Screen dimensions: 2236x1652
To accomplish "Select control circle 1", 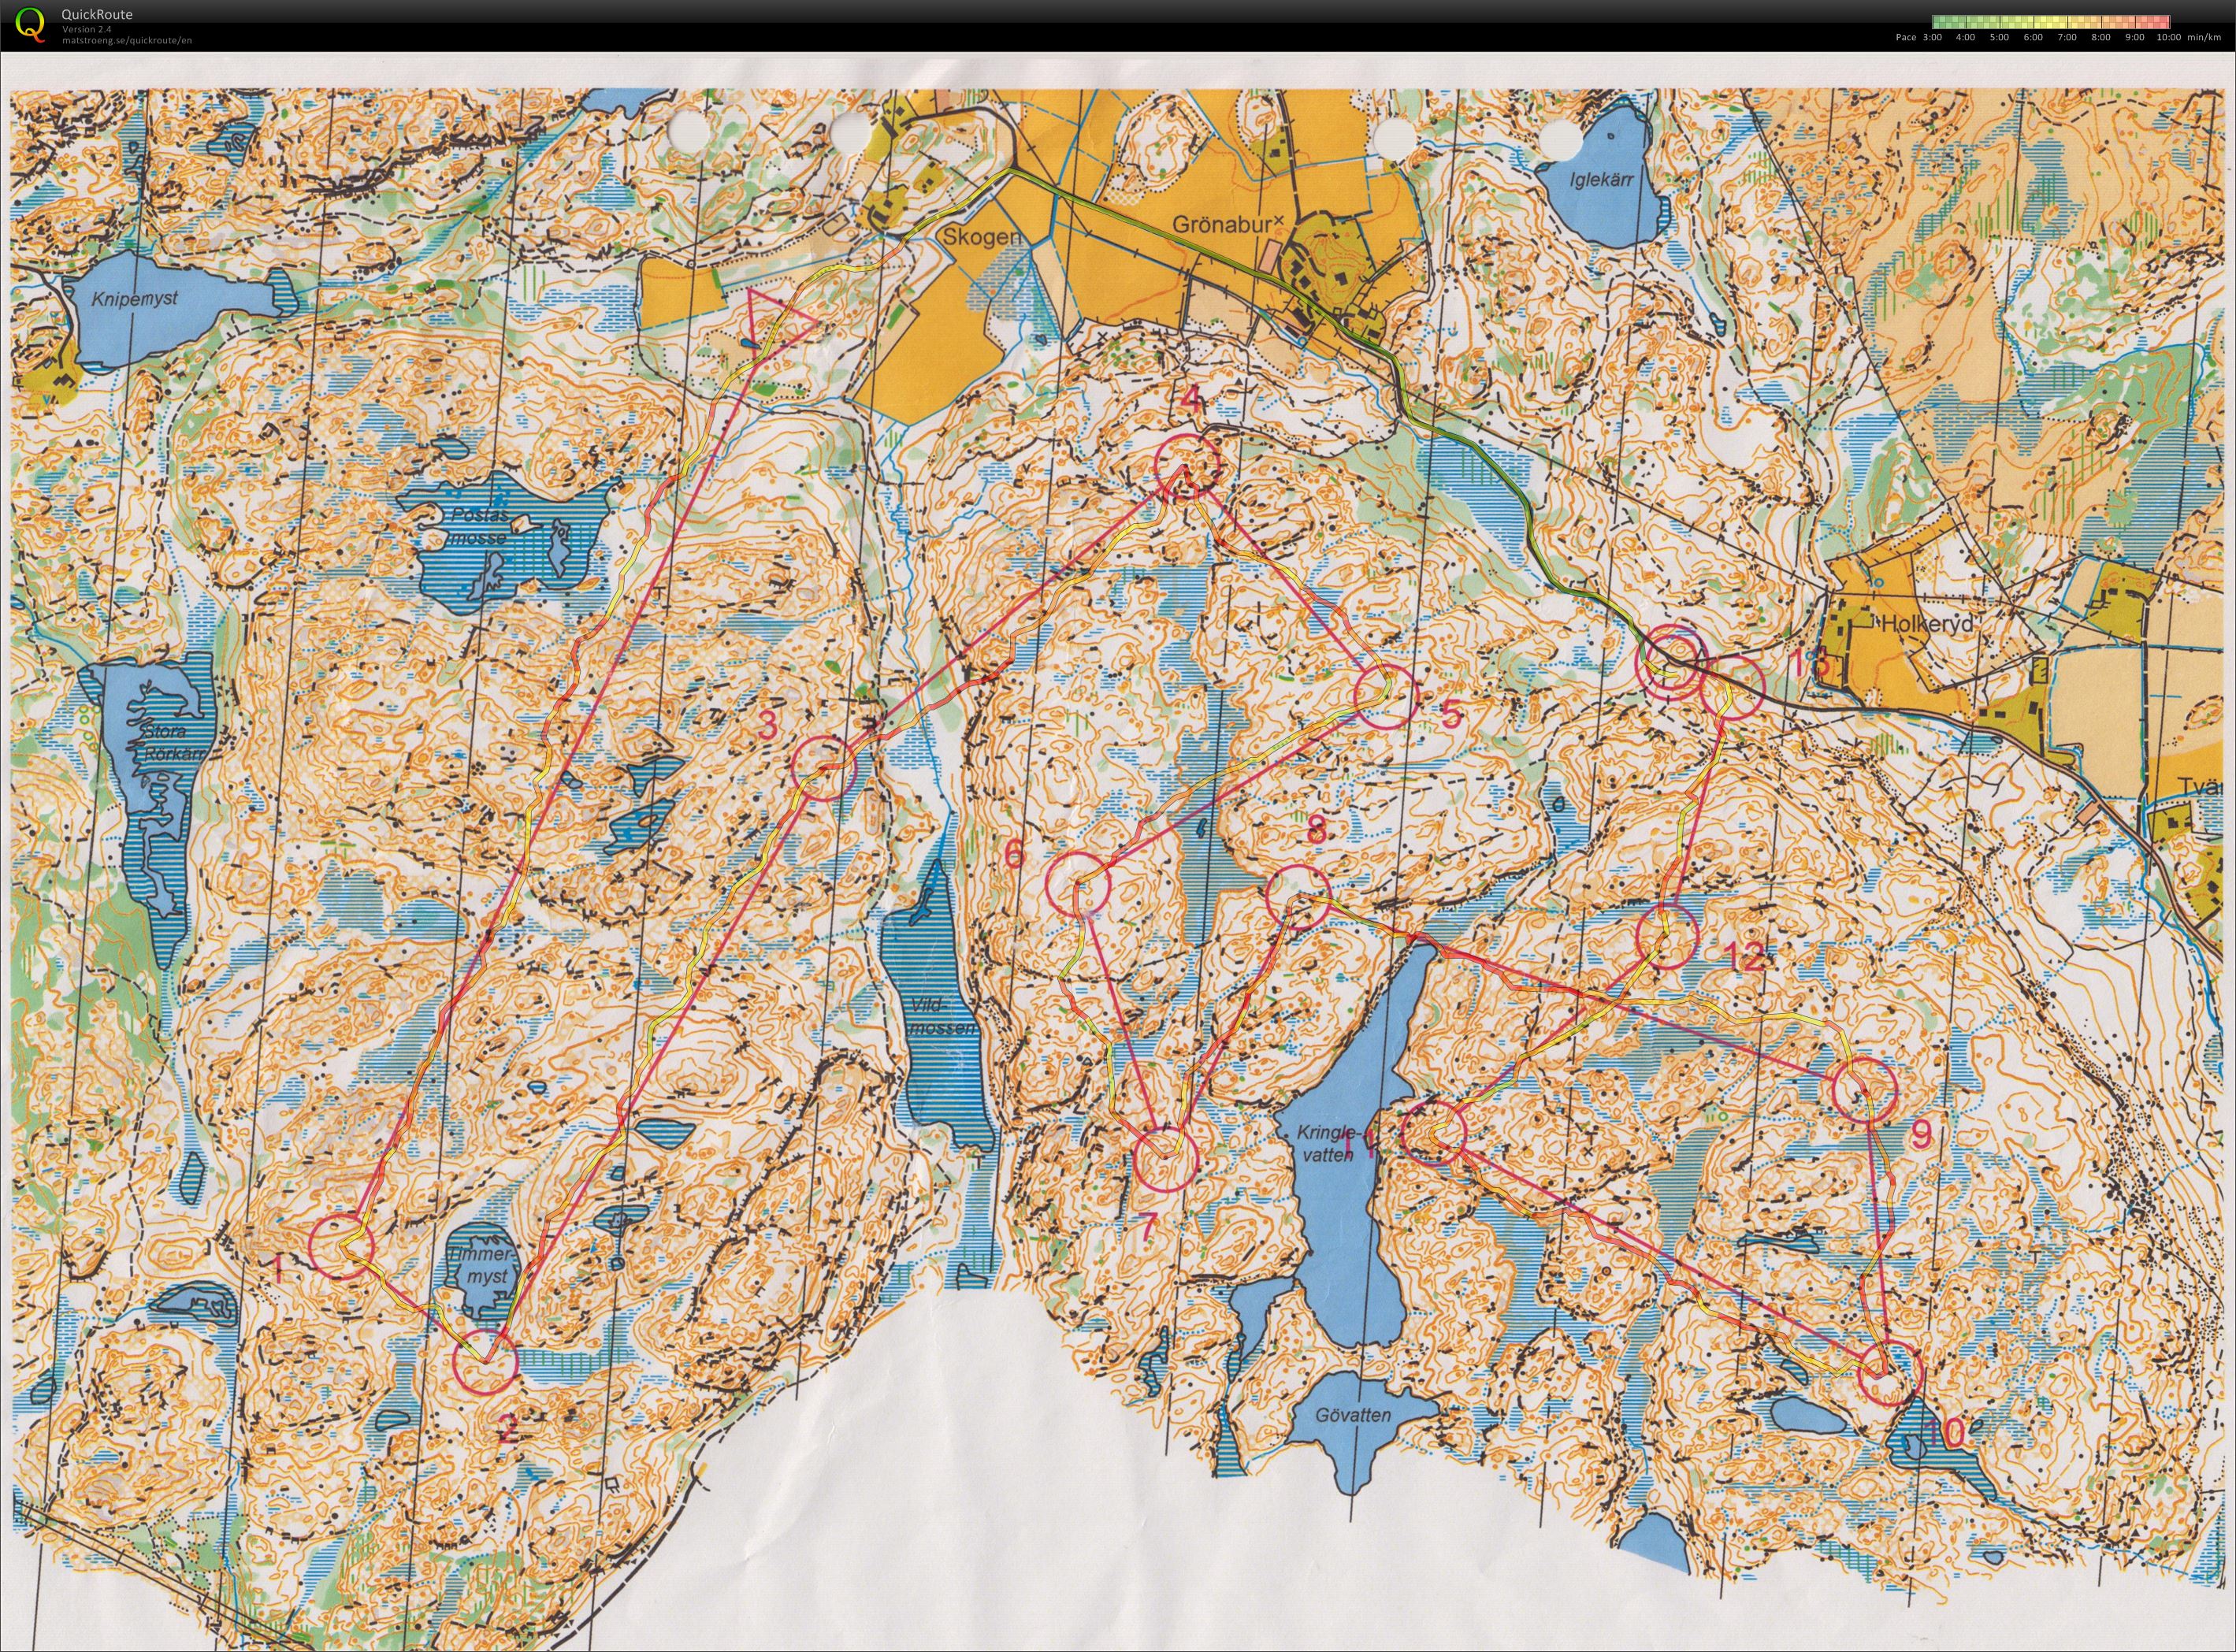I will point(340,1246).
